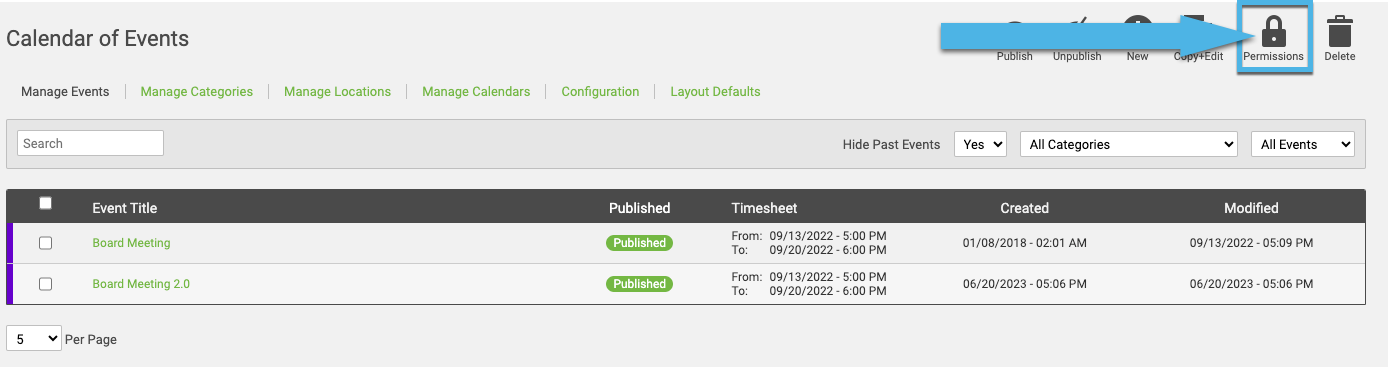Image resolution: width=1388 pixels, height=367 pixels.
Task: Go to the Manage Locations tab
Action: [x=337, y=91]
